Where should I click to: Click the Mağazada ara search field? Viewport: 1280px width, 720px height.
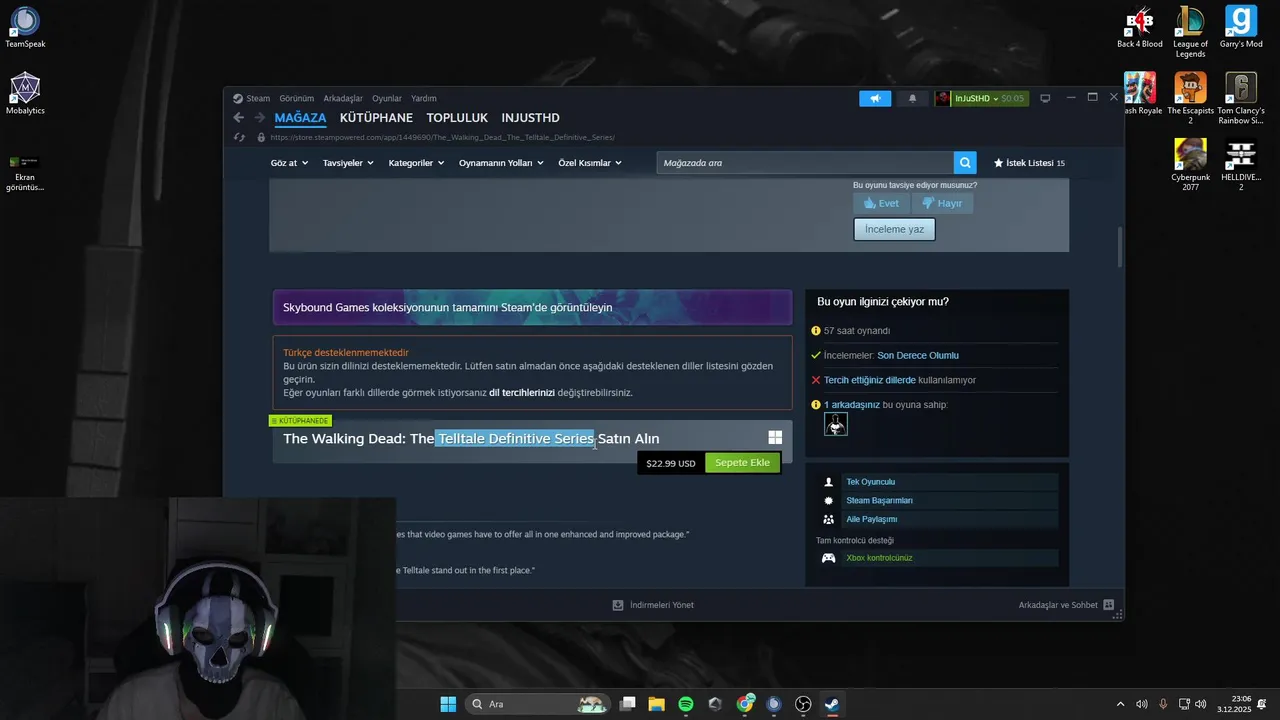pyautogui.click(x=805, y=162)
